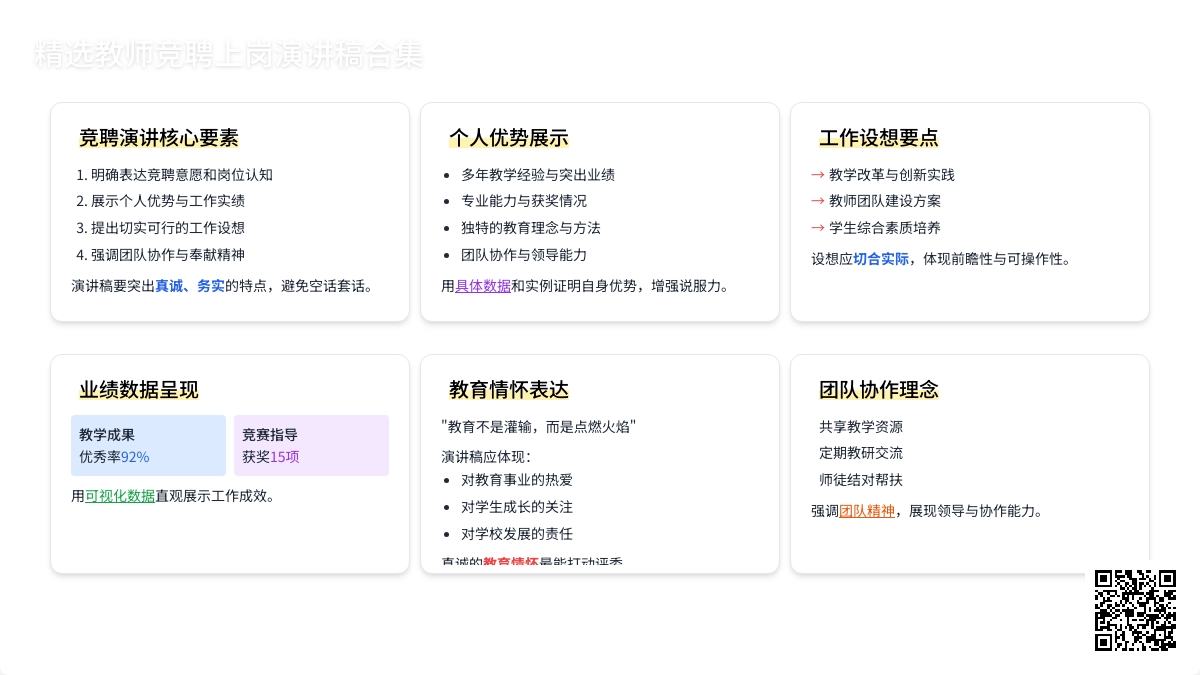The width and height of the screenshot is (1200, 675).
Task: Click the value 15项
Action: 285,457
